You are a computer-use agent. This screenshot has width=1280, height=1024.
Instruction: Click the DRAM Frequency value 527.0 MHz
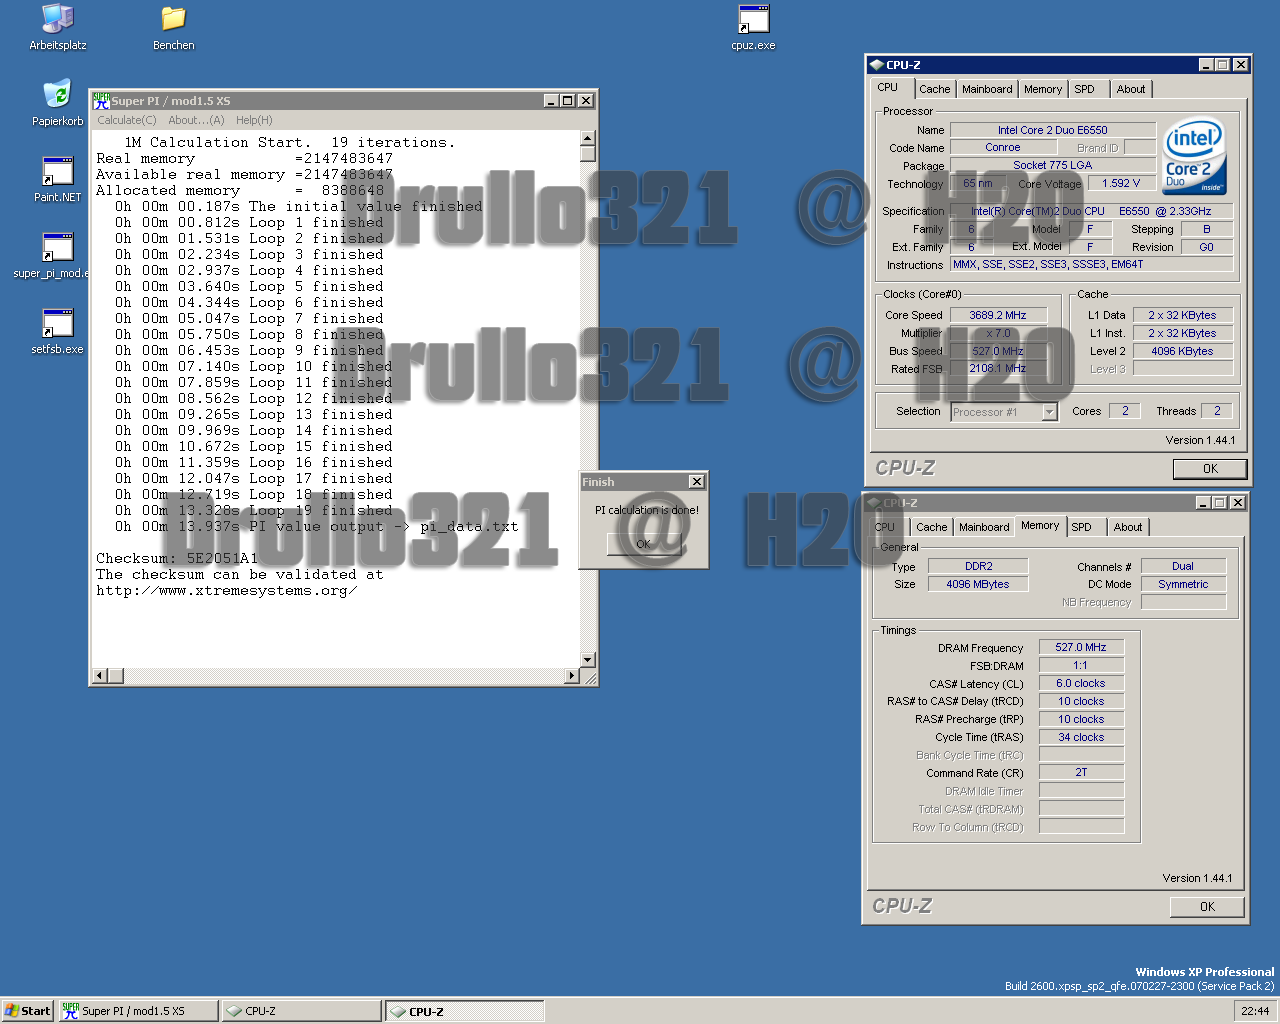pos(1081,647)
